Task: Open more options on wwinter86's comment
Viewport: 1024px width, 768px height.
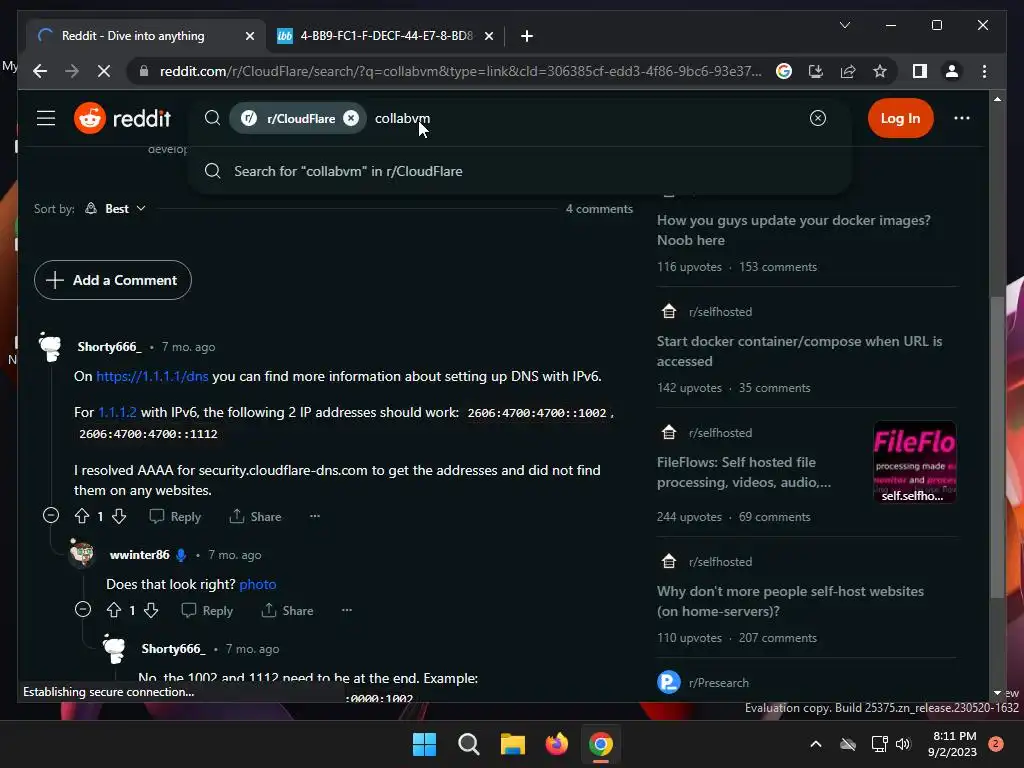Action: coord(347,610)
